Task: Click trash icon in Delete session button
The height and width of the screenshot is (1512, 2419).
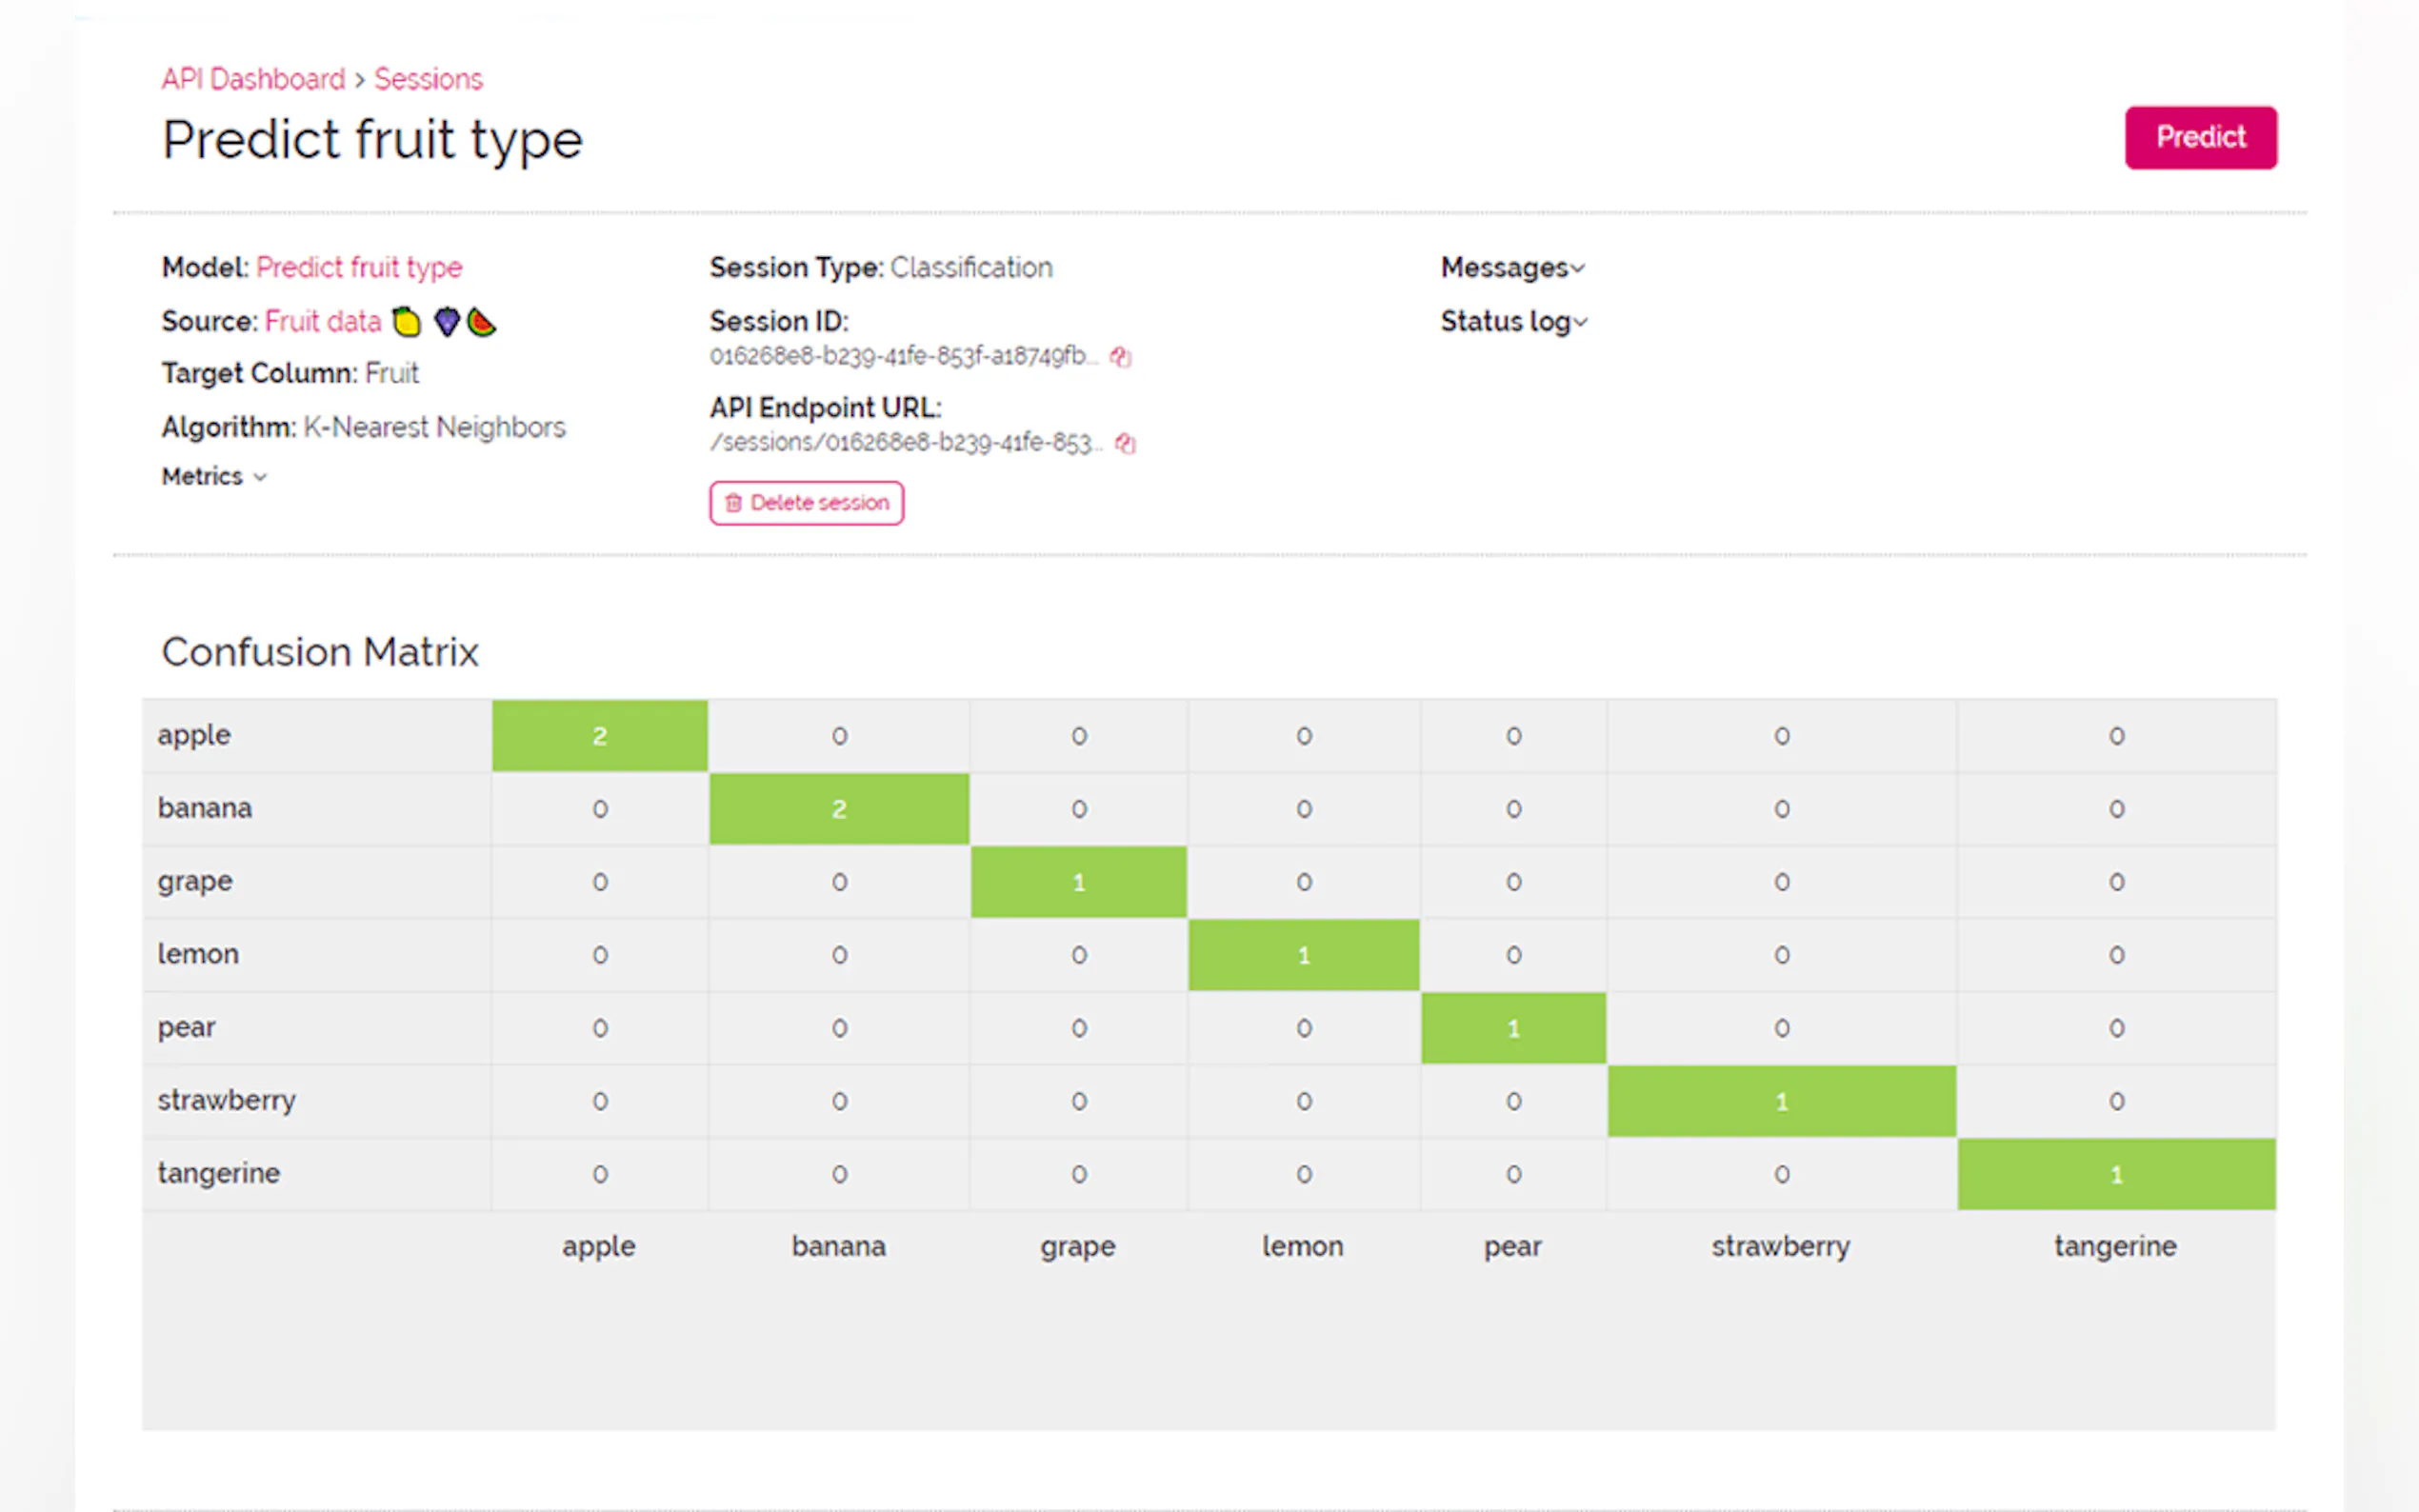Action: tap(733, 503)
